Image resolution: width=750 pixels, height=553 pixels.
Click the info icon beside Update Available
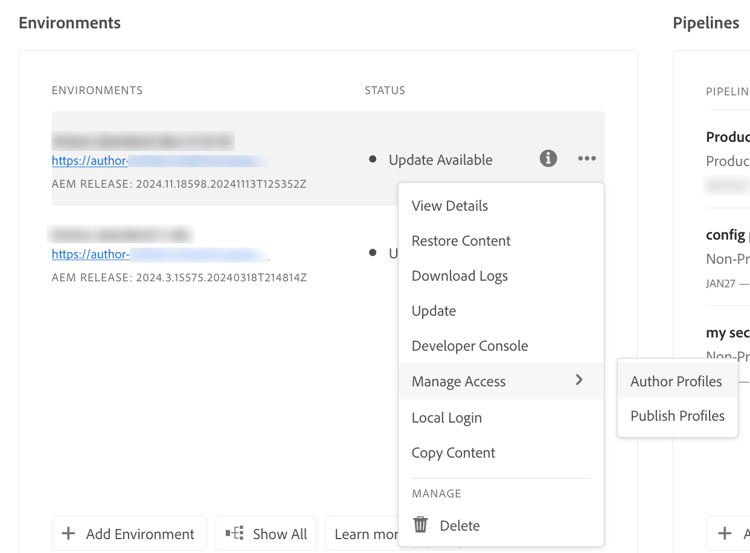[548, 159]
